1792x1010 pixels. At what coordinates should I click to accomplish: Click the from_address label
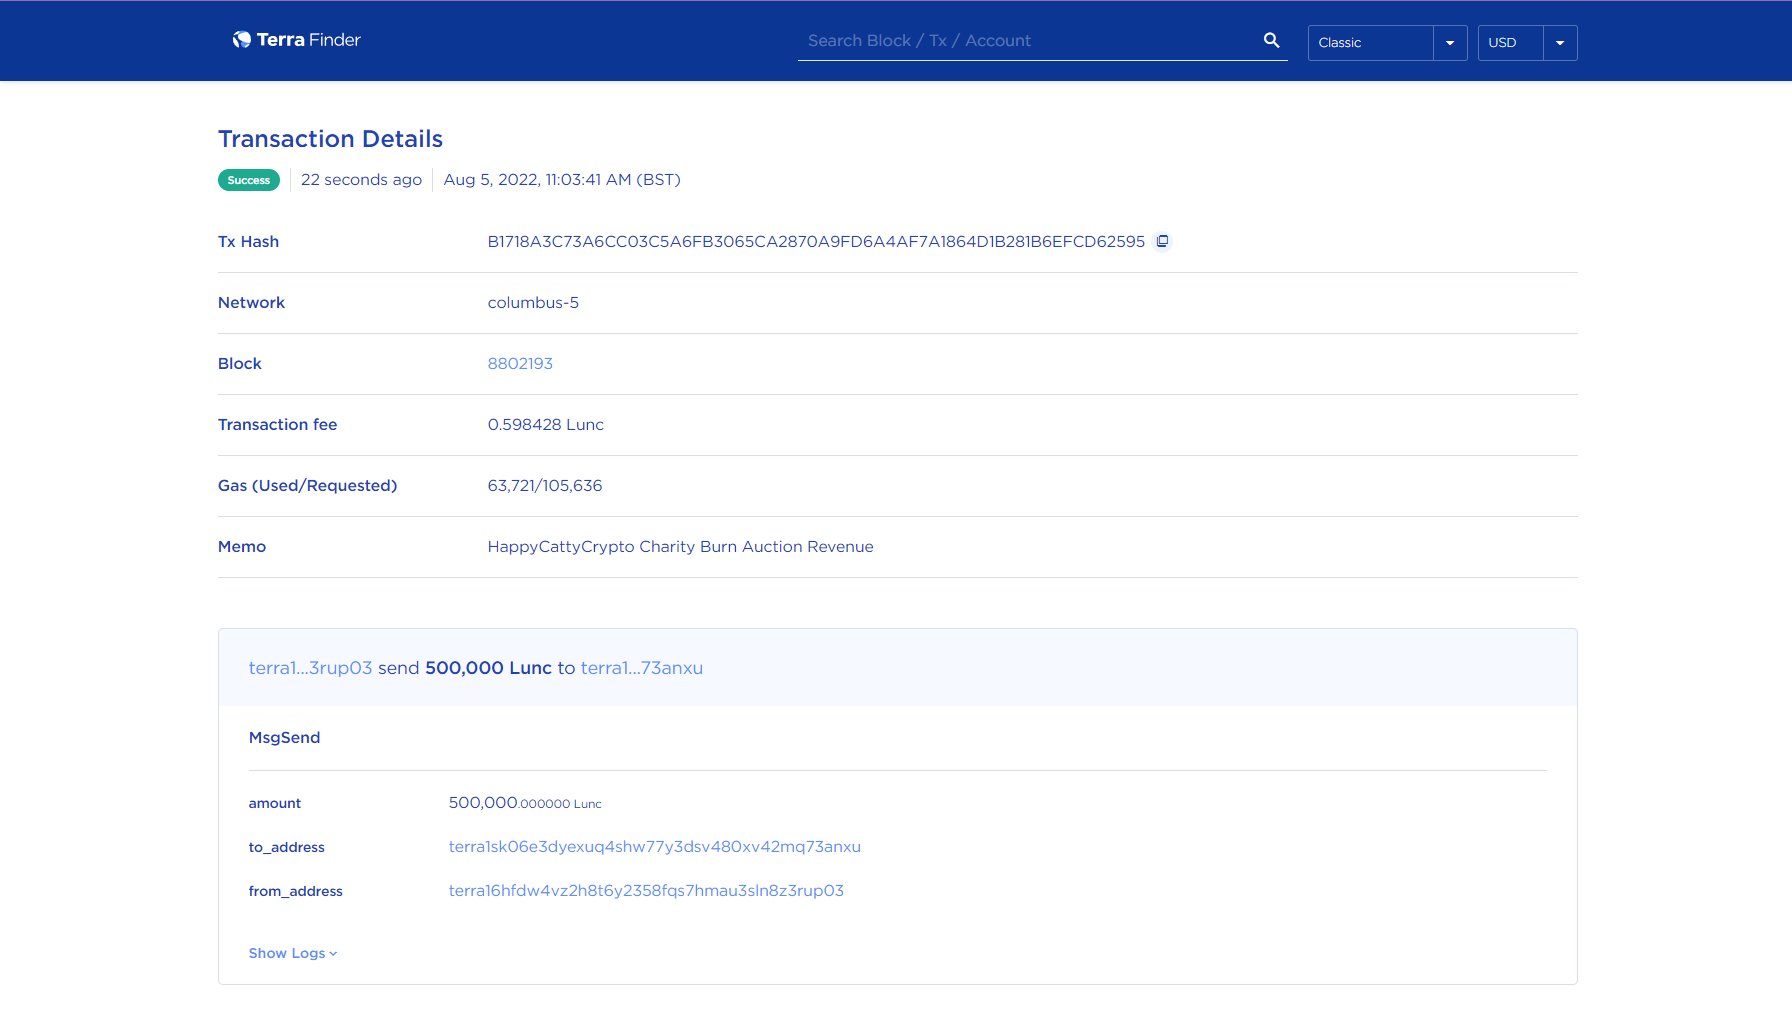(295, 892)
